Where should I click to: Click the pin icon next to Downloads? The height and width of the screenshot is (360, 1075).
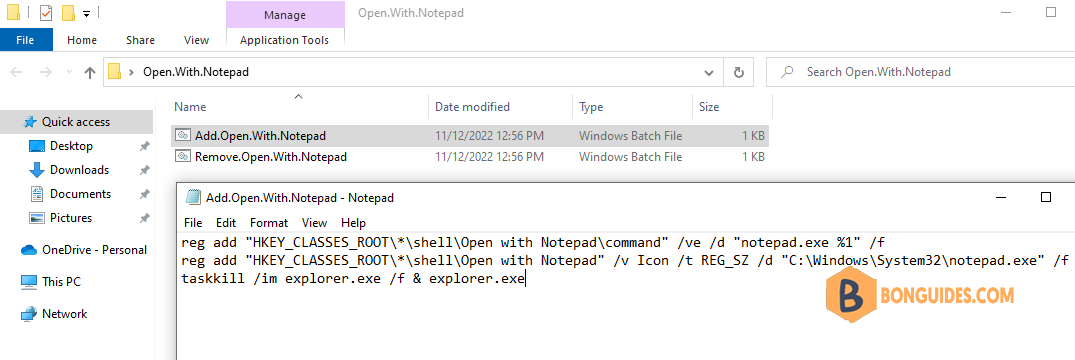click(144, 170)
